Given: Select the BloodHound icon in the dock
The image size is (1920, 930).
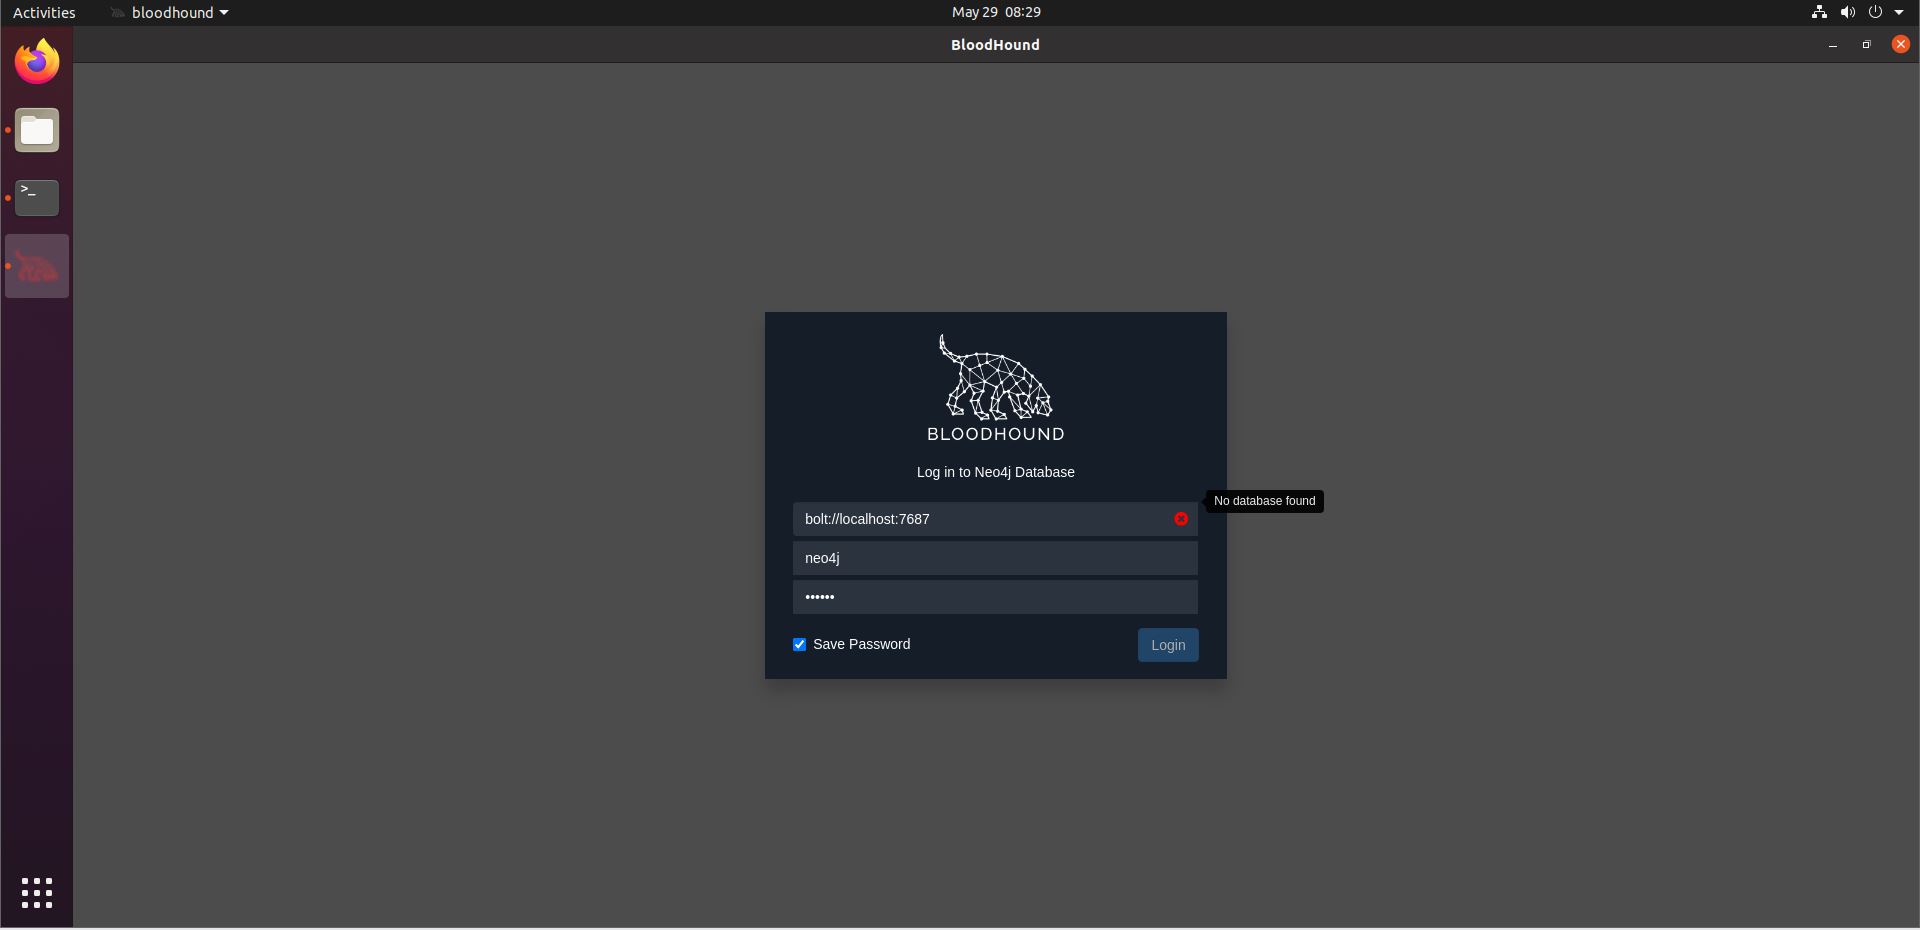Looking at the screenshot, I should [37, 266].
